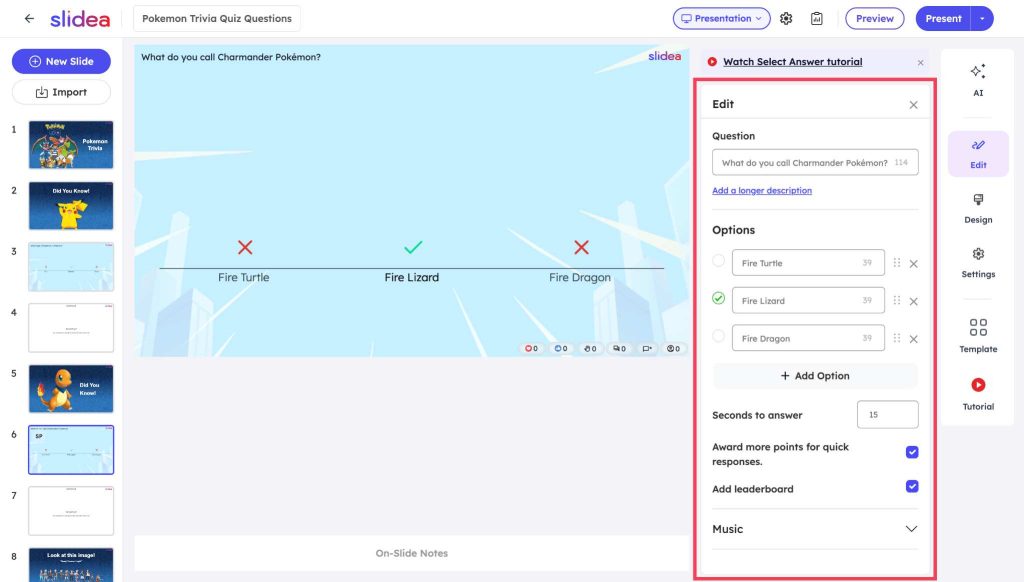Mark Fire Turtle as correct answer

718,261
